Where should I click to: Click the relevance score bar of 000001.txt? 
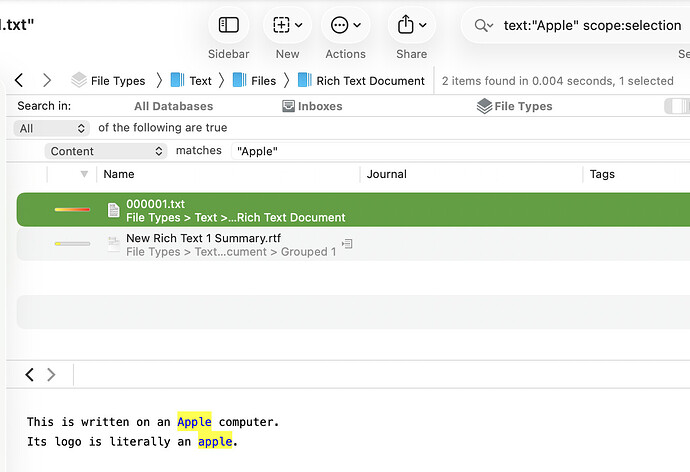click(x=72, y=210)
